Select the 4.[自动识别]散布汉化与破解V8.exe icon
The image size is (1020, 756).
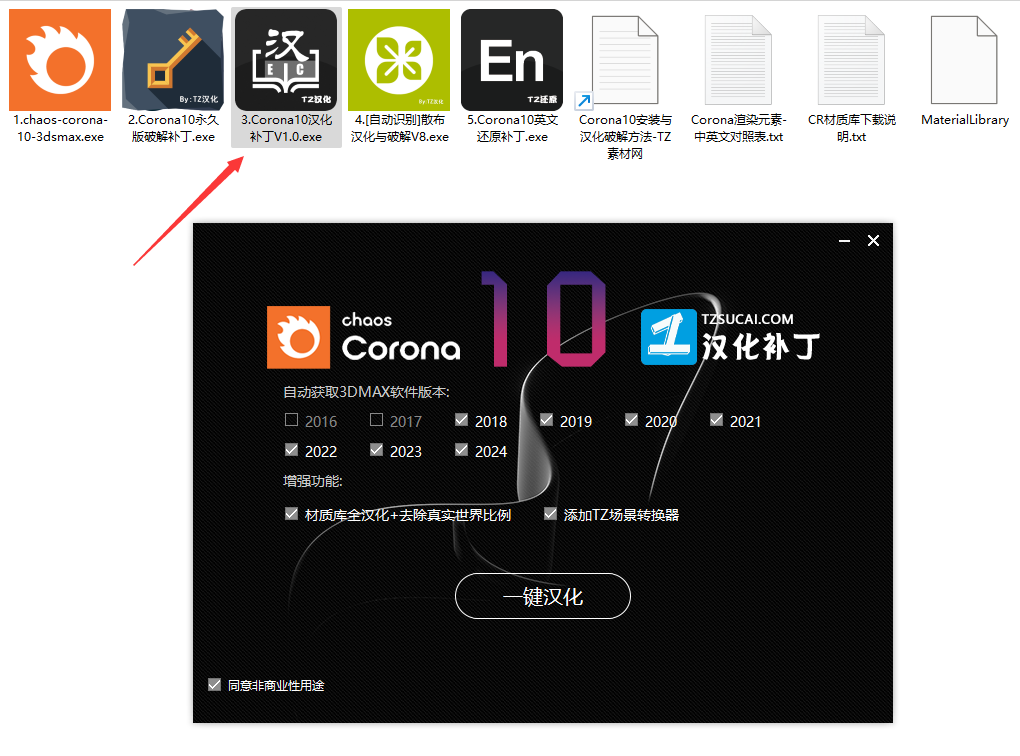399,60
